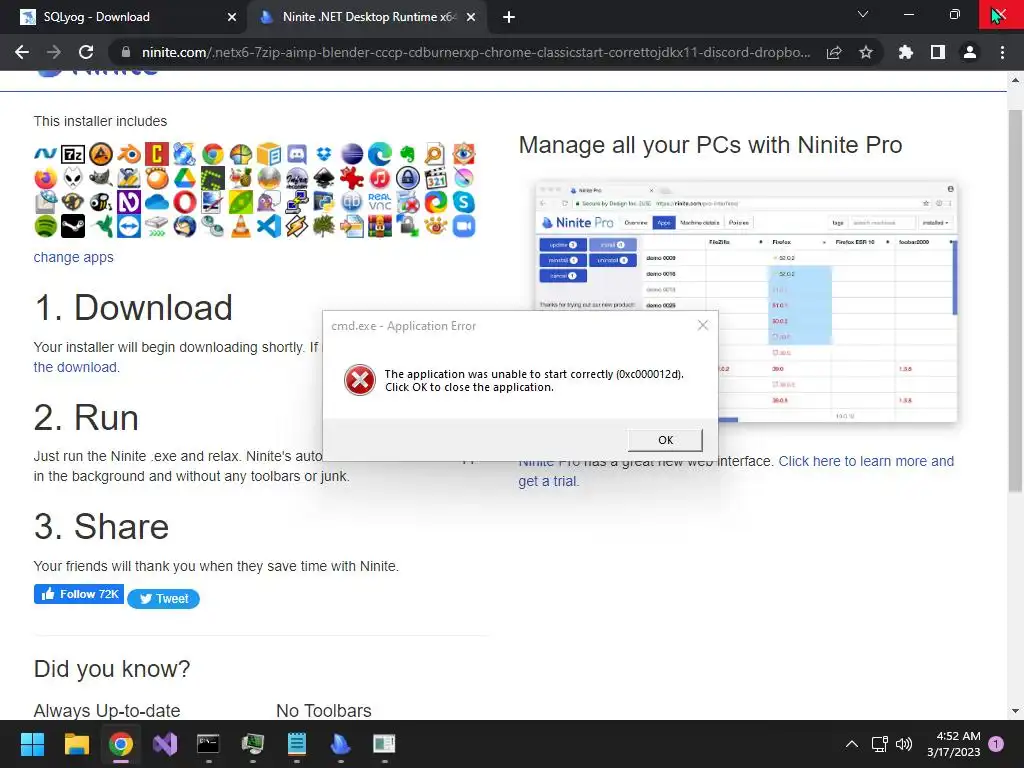This screenshot has width=1024, height=768.
Task: Click the Inkscape app icon
Action: point(323,178)
